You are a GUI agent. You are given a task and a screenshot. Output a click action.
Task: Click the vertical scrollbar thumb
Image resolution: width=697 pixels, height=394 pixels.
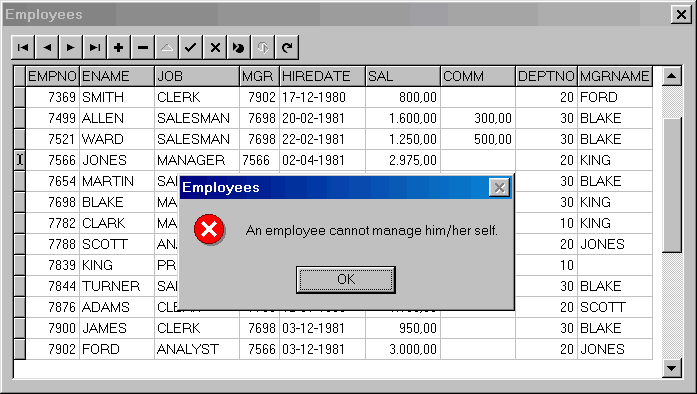(x=672, y=185)
